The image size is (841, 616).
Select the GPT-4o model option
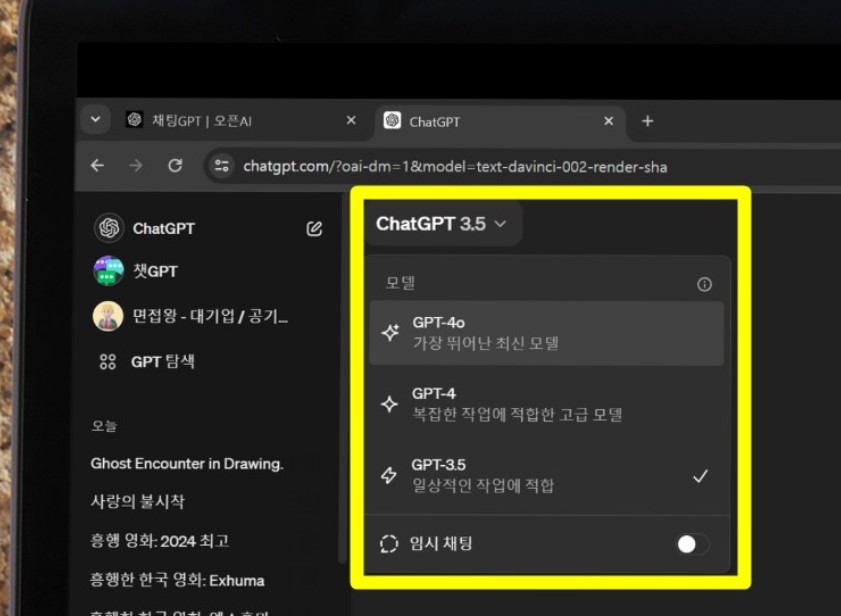point(547,333)
